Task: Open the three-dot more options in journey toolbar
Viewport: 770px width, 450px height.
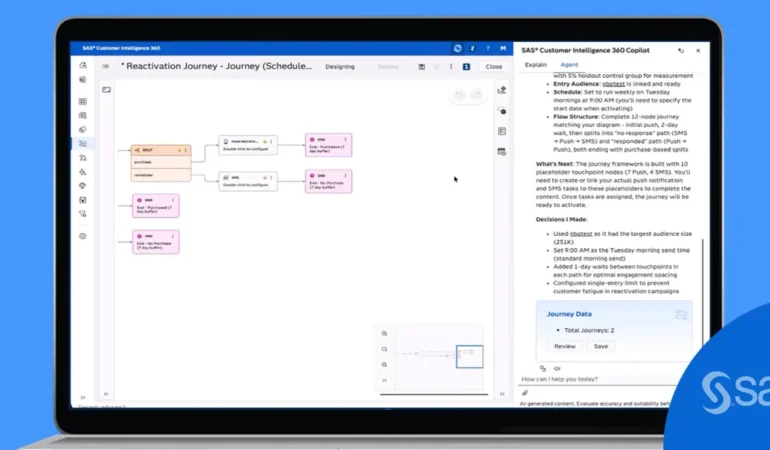Action: coord(451,66)
